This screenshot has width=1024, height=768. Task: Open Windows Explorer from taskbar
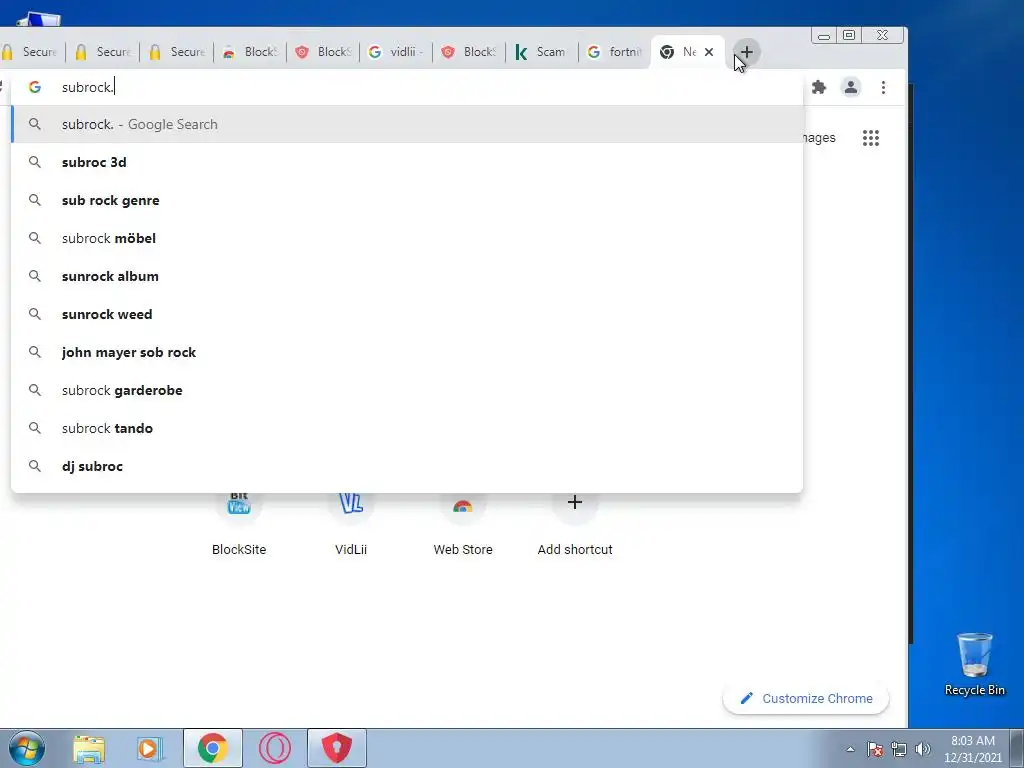pos(89,748)
